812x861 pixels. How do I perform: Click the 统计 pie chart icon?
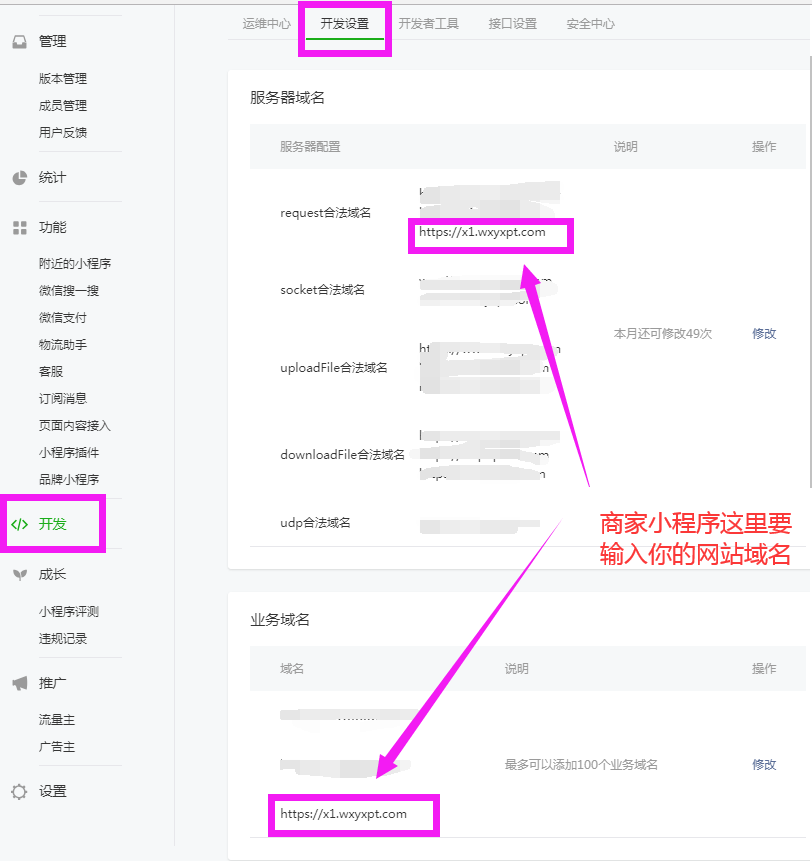[19, 178]
